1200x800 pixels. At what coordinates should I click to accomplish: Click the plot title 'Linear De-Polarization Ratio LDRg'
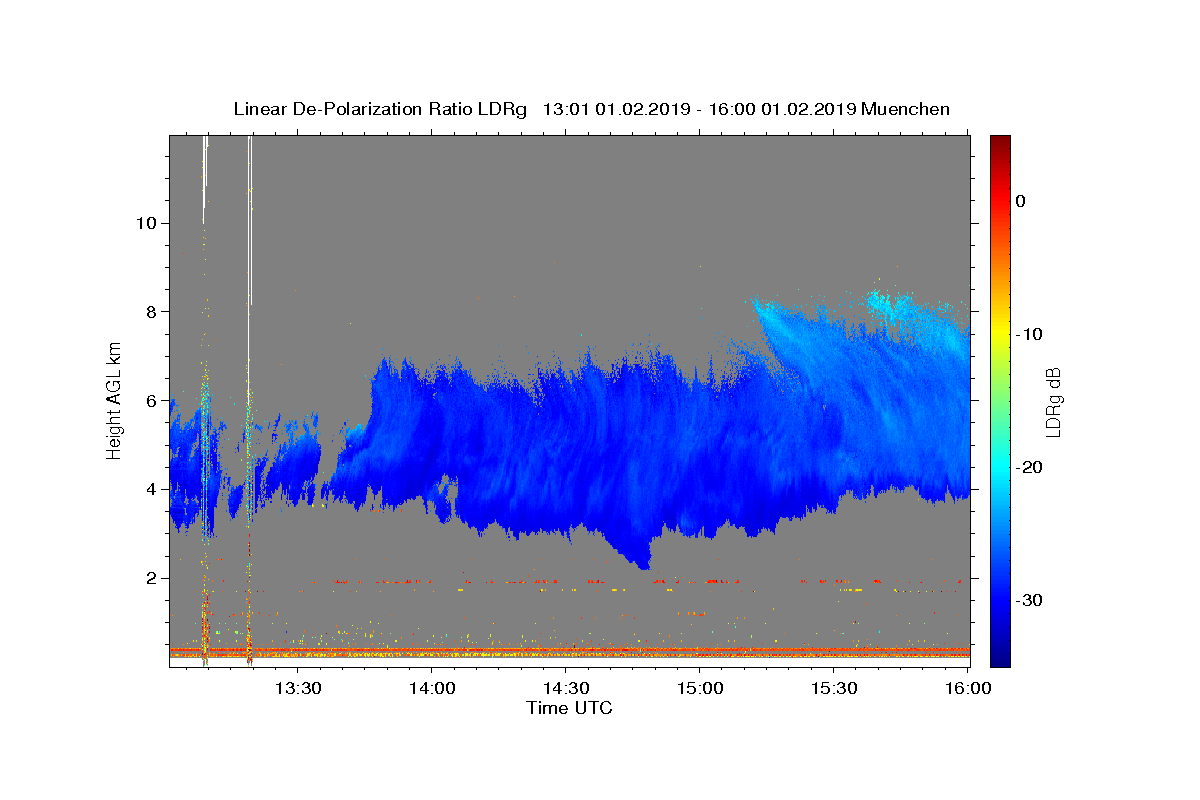point(380,109)
